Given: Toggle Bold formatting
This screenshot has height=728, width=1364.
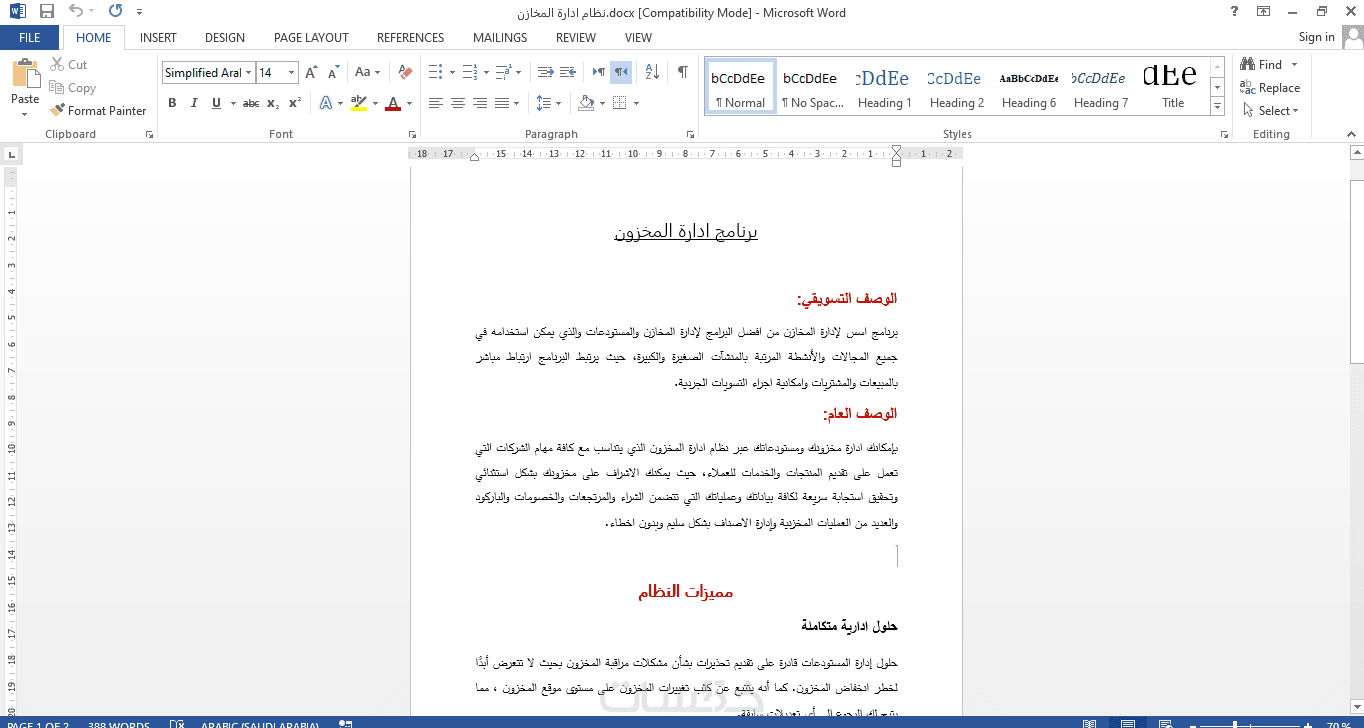Looking at the screenshot, I should coord(172,103).
